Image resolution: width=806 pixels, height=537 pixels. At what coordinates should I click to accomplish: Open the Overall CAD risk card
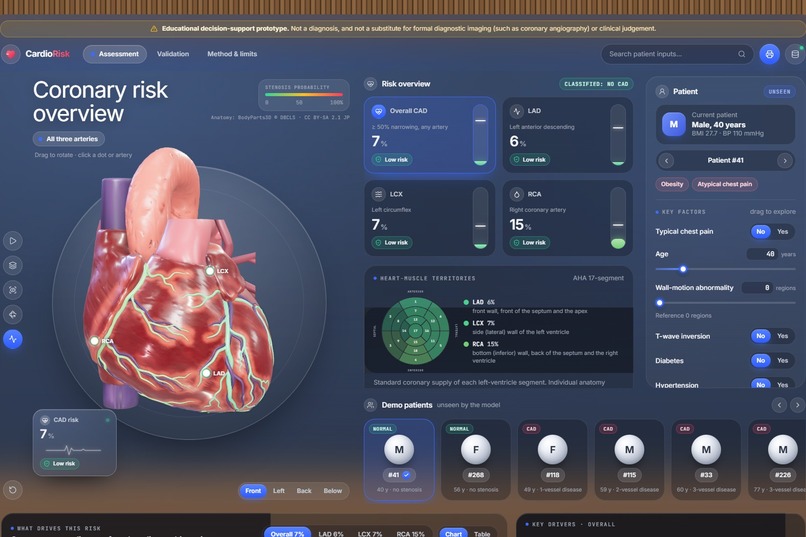pyautogui.click(x=430, y=135)
